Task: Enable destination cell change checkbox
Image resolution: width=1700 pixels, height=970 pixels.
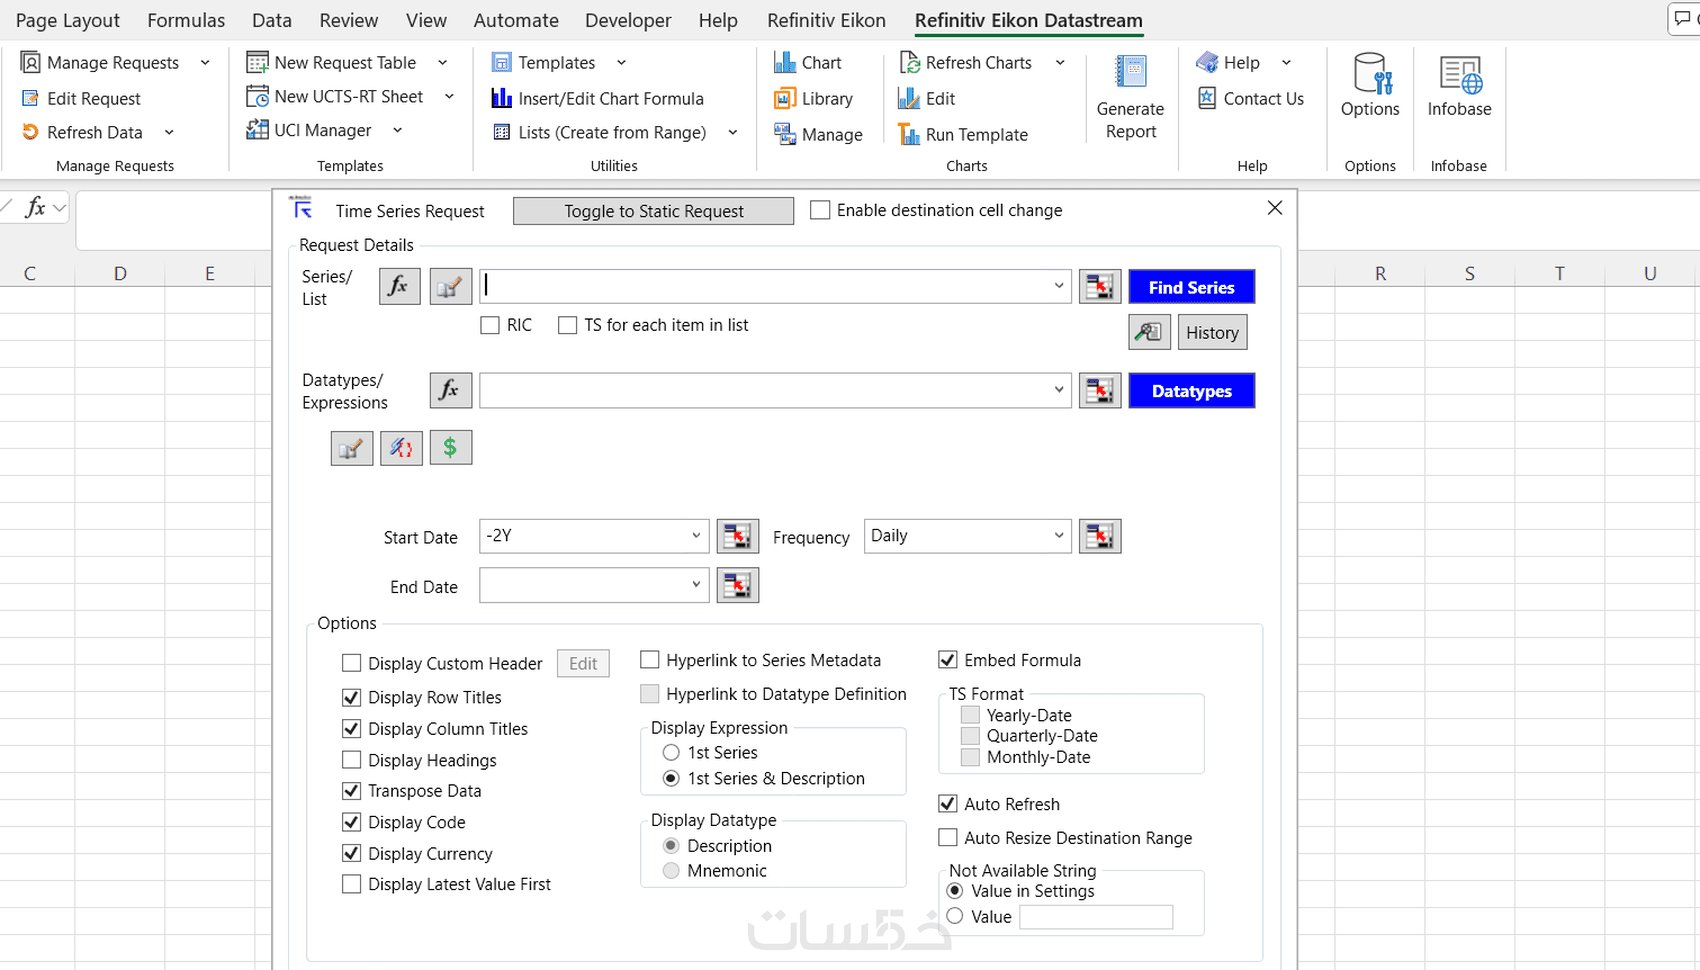Action: tap(820, 210)
